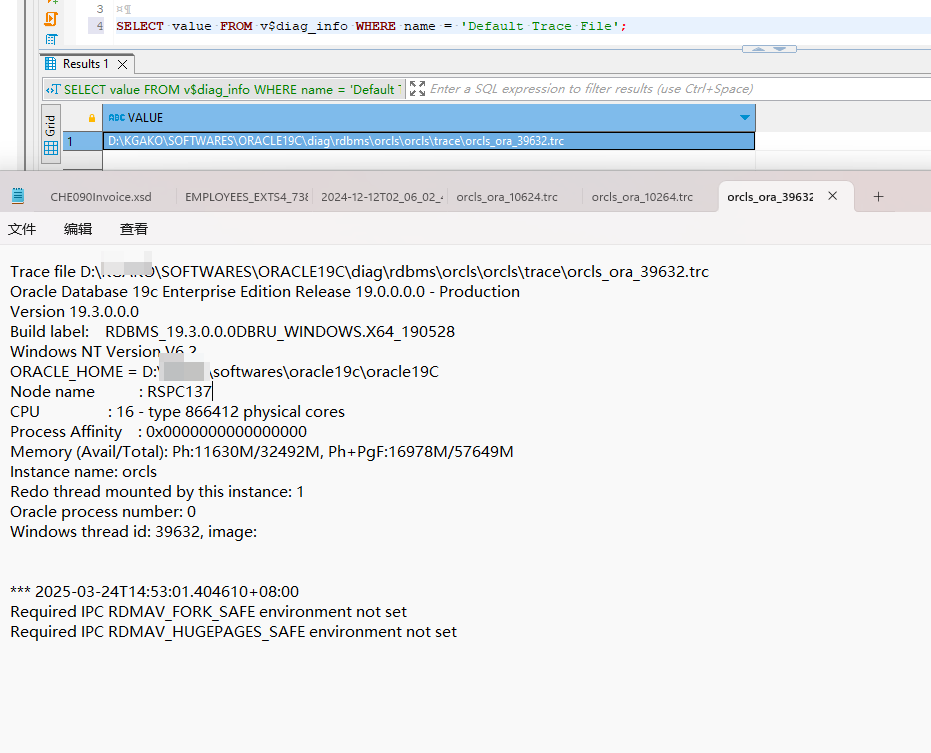Viewport: 931px width, 753px height.
Task: Switch to the orcls_ora_10624.trc tab
Action: point(507,197)
